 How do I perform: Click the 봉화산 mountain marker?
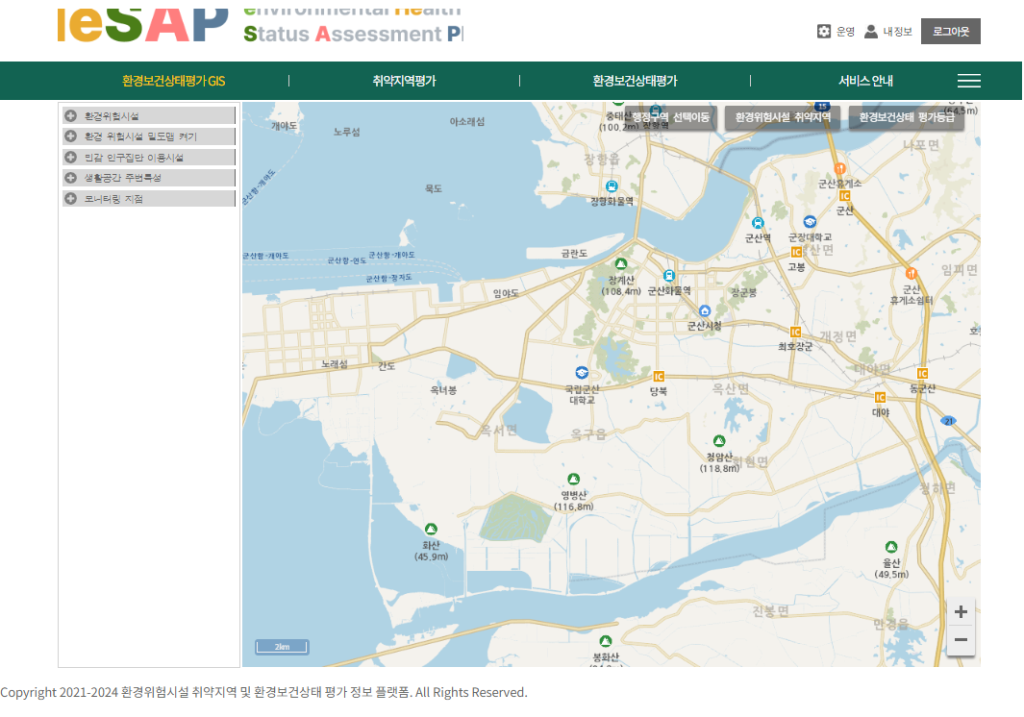pyautogui.click(x=605, y=641)
